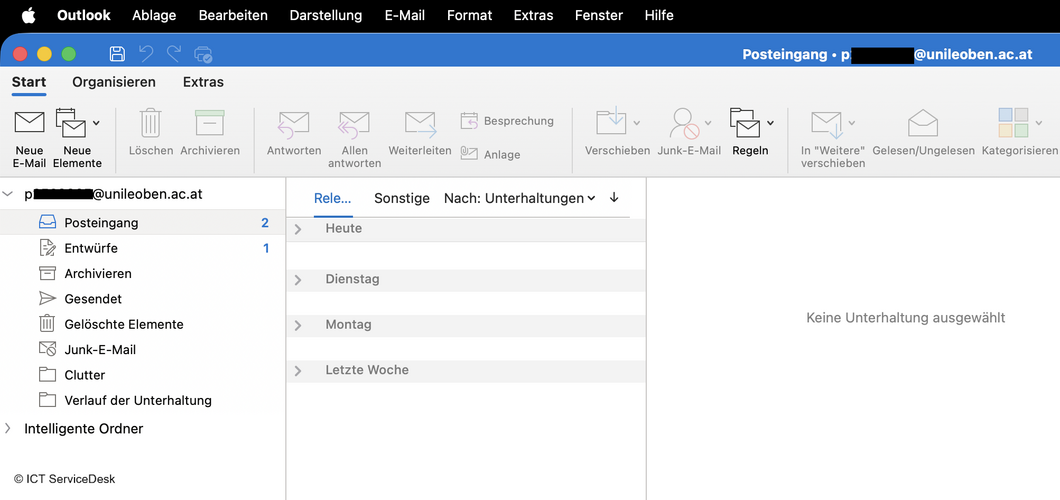Open the Extras menu in menu bar

[x=533, y=15]
